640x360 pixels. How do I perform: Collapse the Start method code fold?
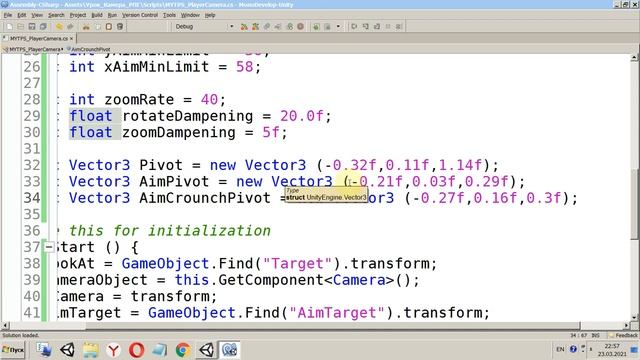[49, 247]
